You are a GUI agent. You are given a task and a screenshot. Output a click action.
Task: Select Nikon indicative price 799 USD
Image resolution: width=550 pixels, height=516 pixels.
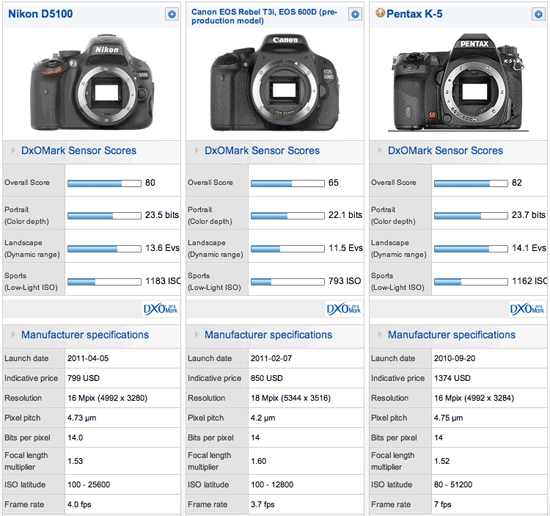pos(83,378)
